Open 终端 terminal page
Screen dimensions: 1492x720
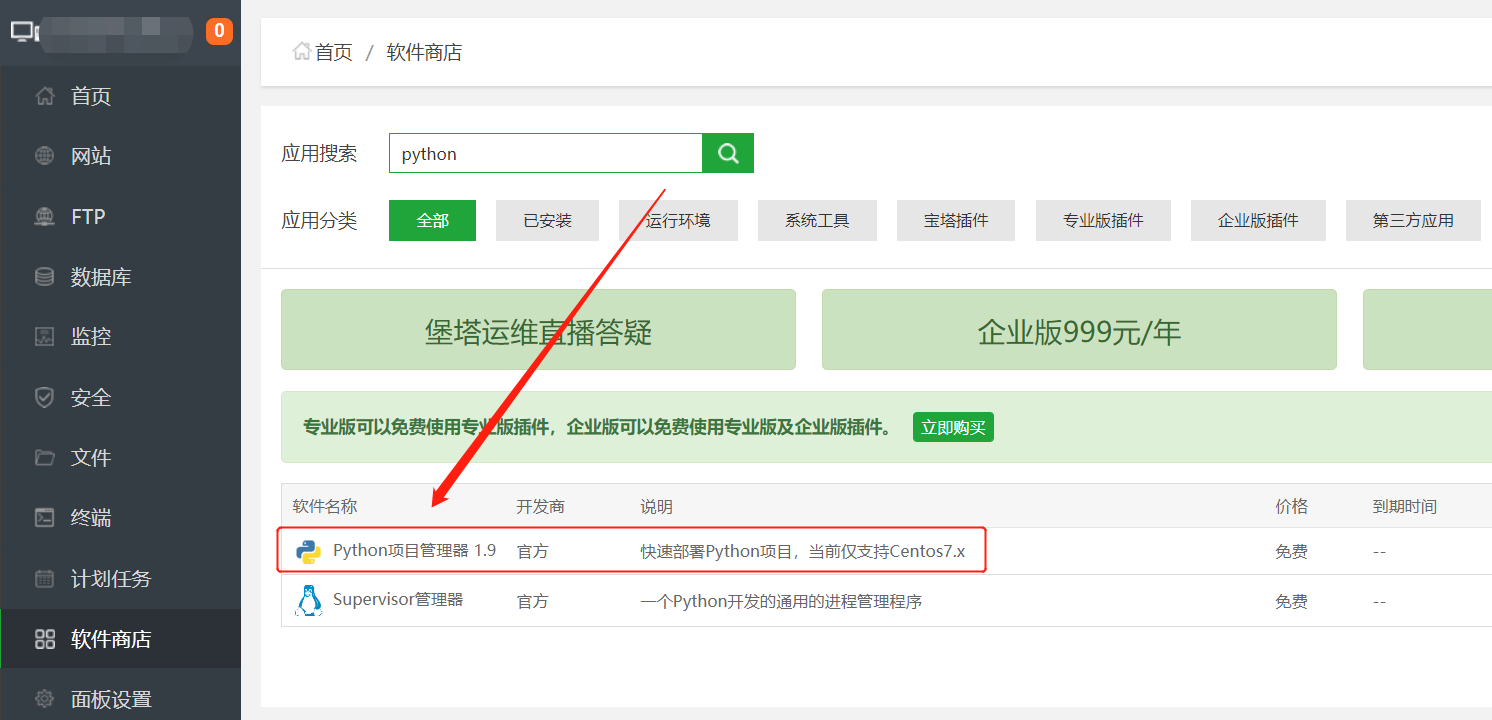90,518
